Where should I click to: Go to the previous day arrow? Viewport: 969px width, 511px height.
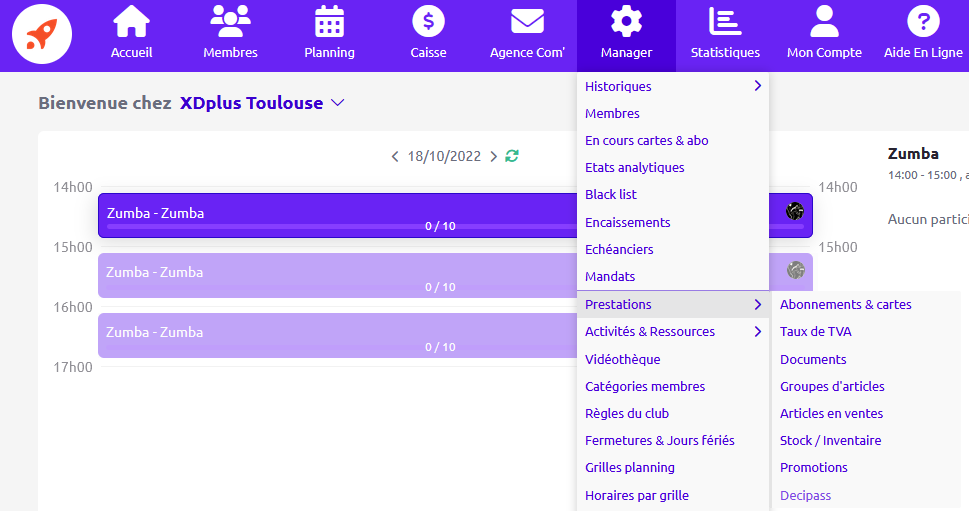click(395, 157)
